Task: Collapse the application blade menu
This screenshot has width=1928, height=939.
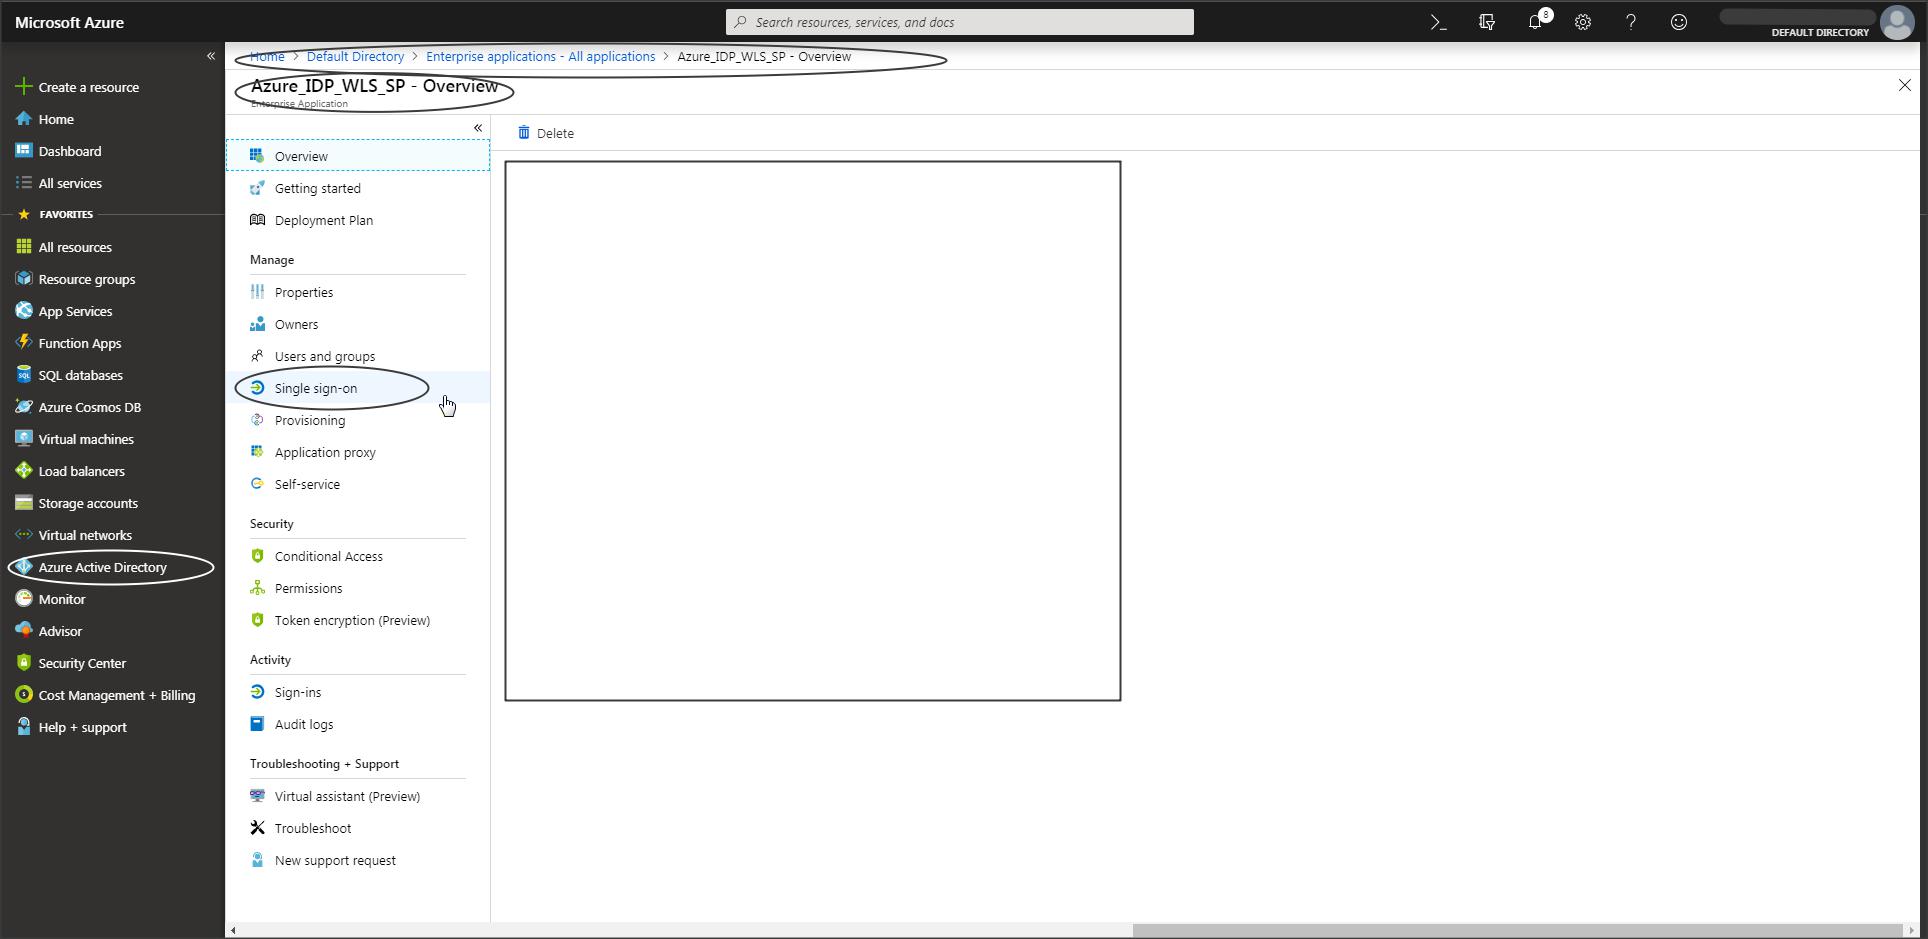Action: [x=478, y=128]
